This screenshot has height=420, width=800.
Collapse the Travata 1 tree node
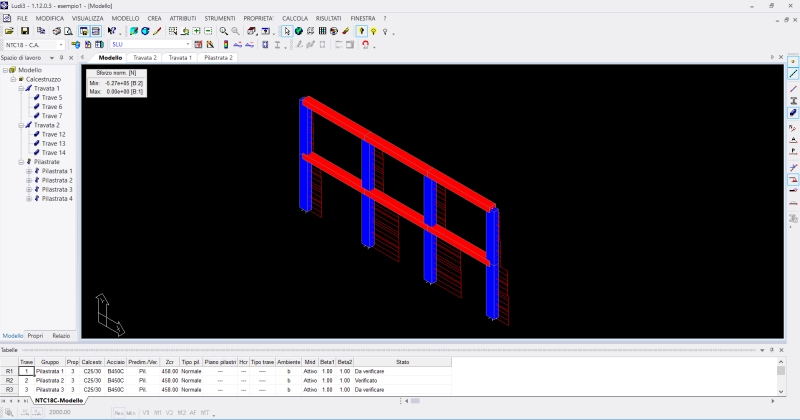pyautogui.click(x=22, y=88)
